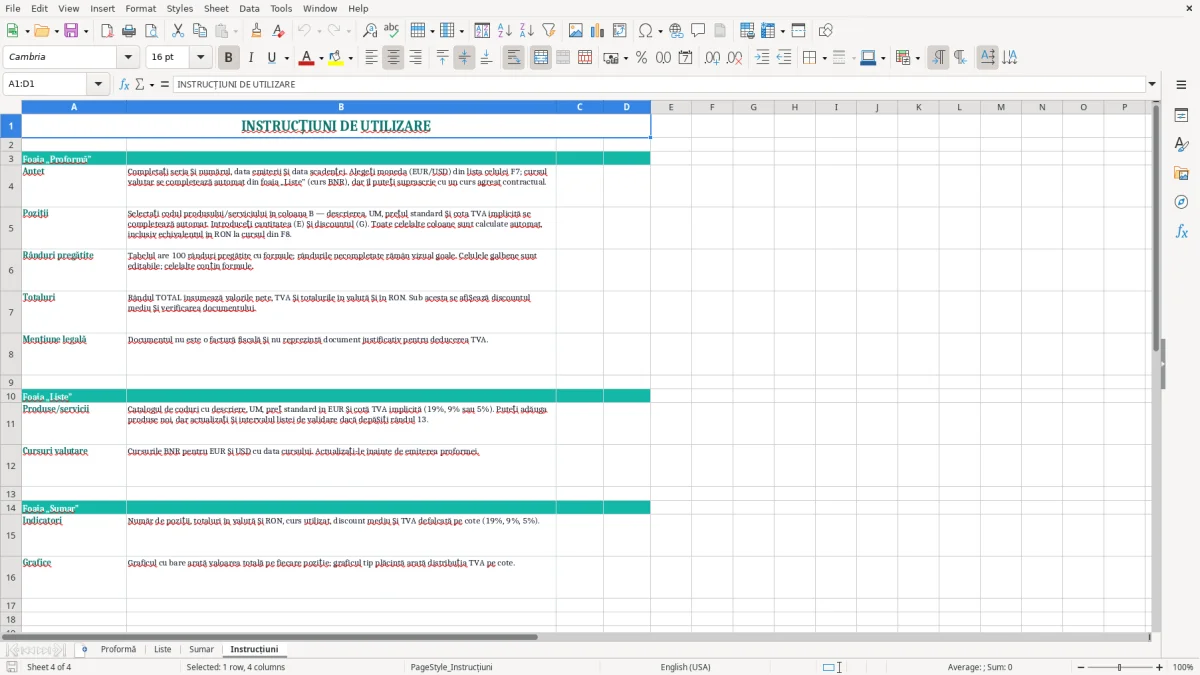This screenshot has height=675, width=1200.
Task: Toggle the AutoFilter funnel icon
Action: 549,31
